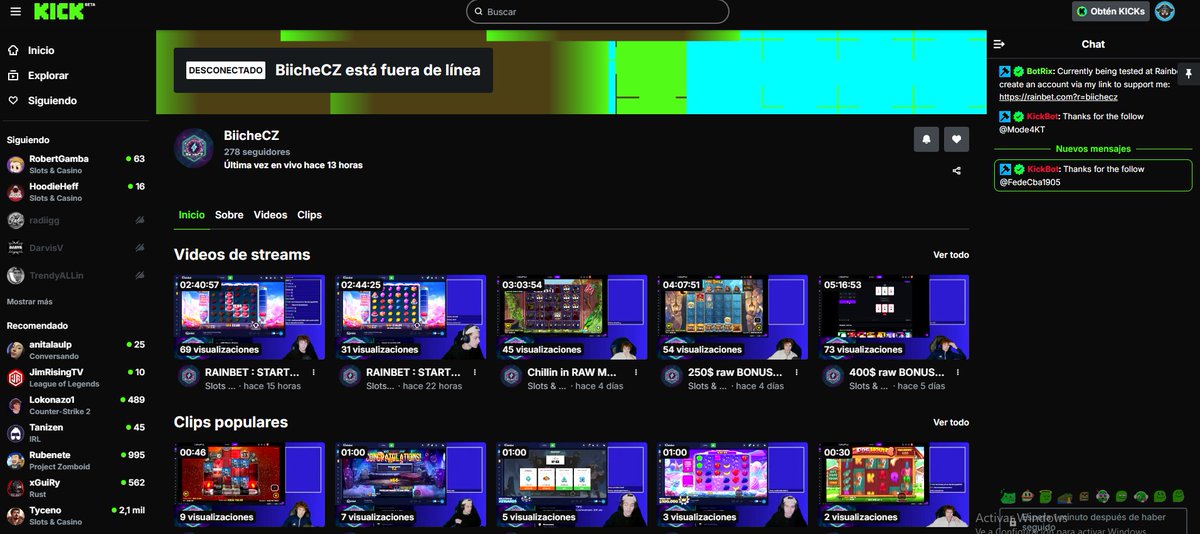The height and width of the screenshot is (534, 1200).
Task: Select the Inicio tab
Action: 192,215
